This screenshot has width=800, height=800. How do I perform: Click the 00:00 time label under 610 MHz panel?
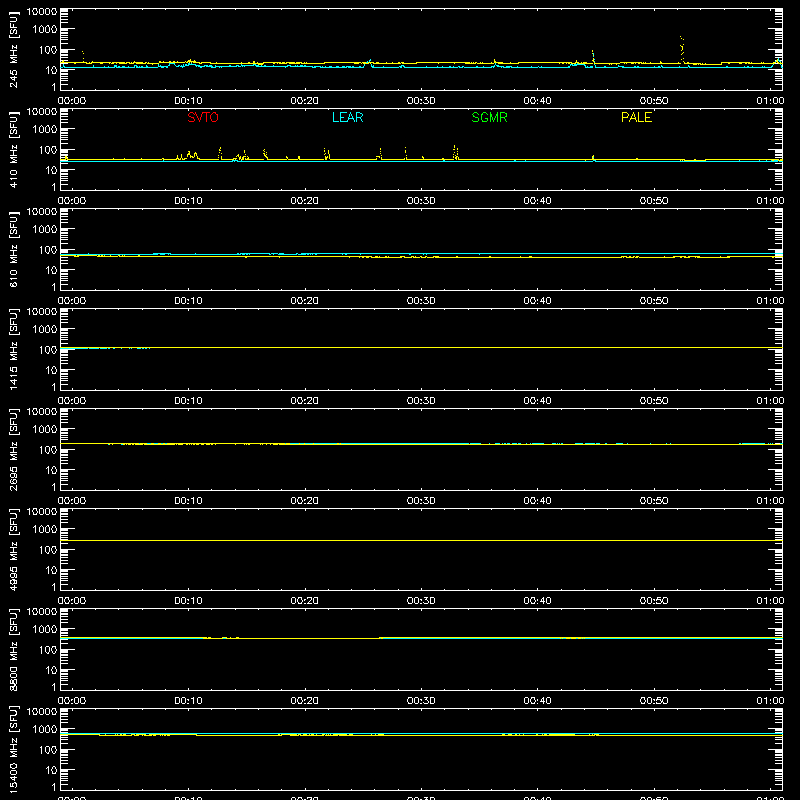[72, 301]
